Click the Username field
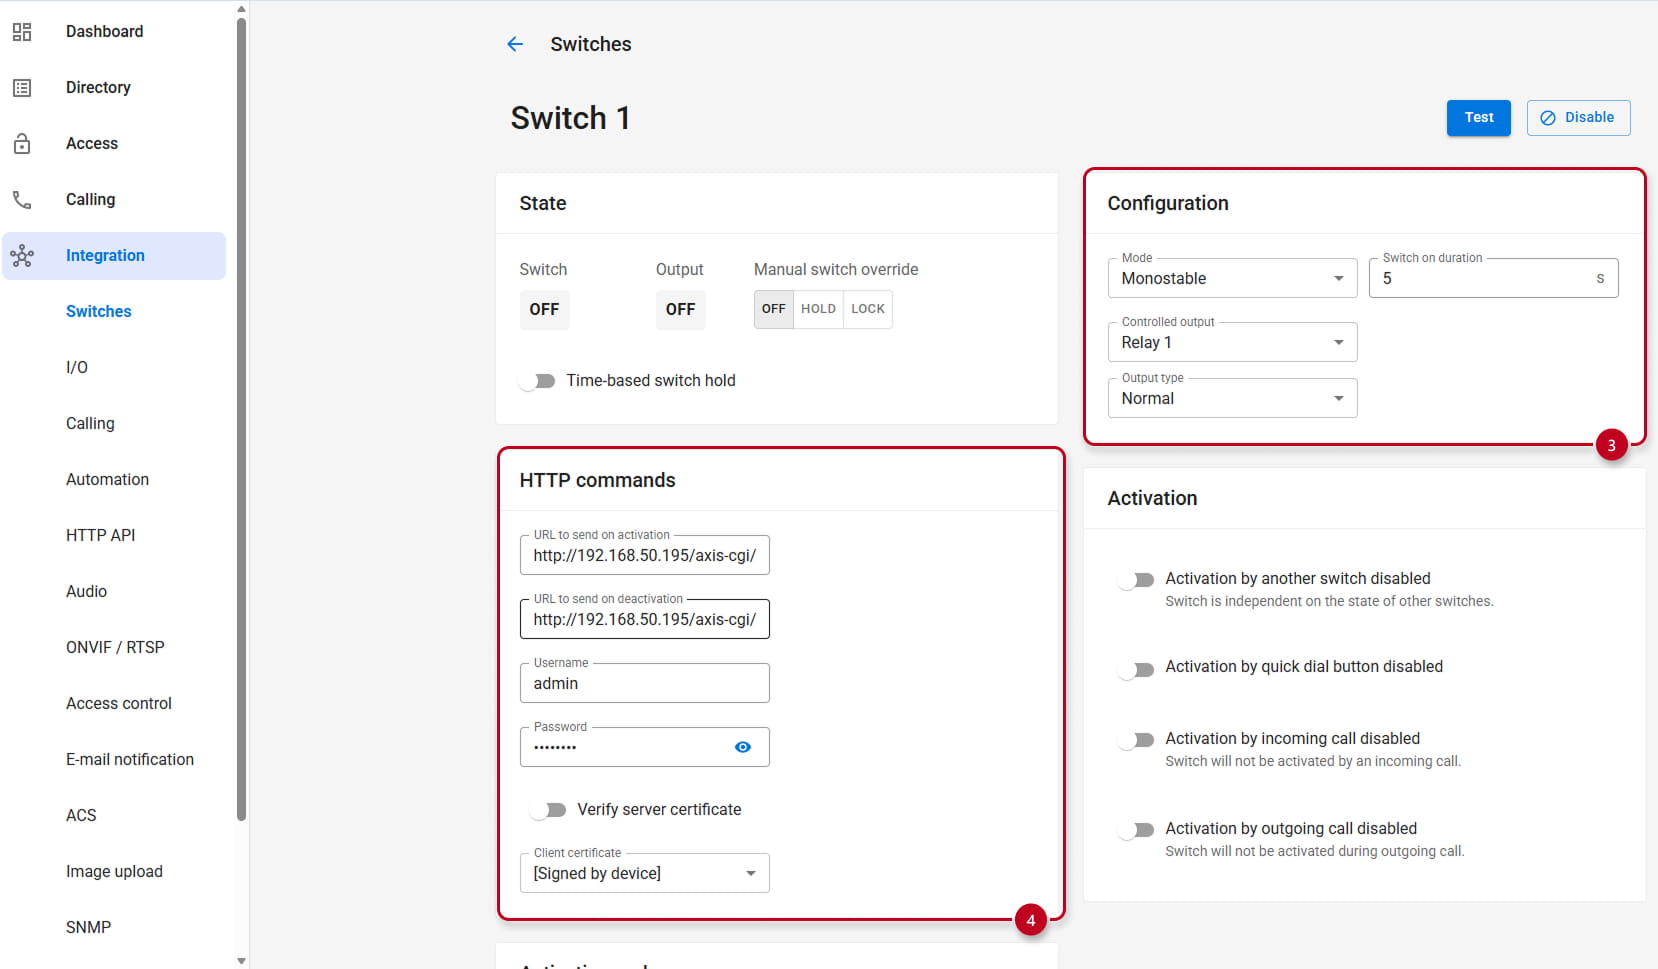 [x=644, y=683]
